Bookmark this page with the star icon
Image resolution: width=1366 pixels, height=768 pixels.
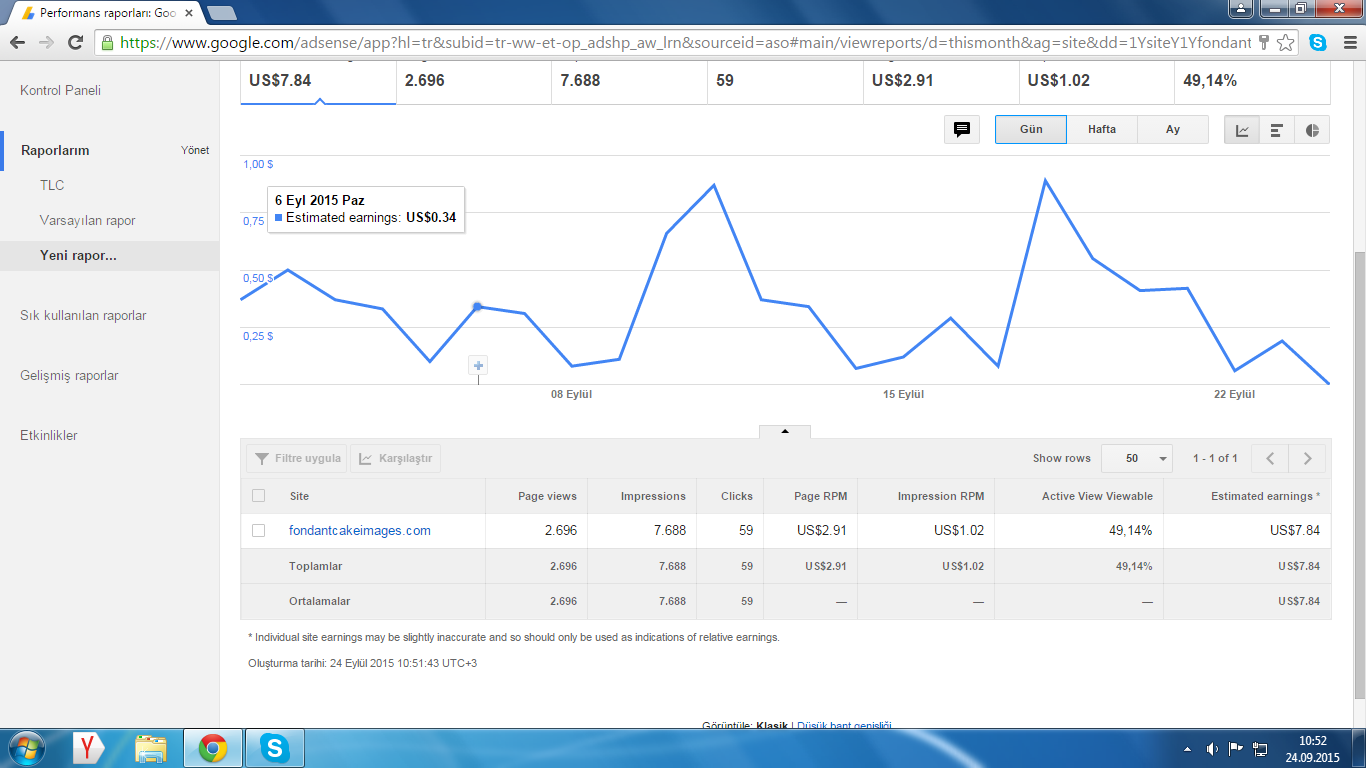point(1286,42)
